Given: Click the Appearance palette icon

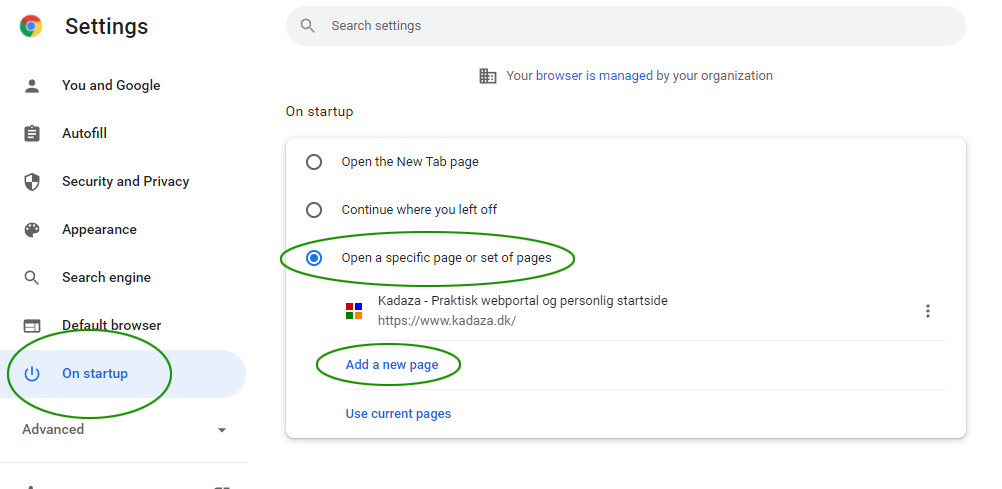Looking at the screenshot, I should coord(32,230).
